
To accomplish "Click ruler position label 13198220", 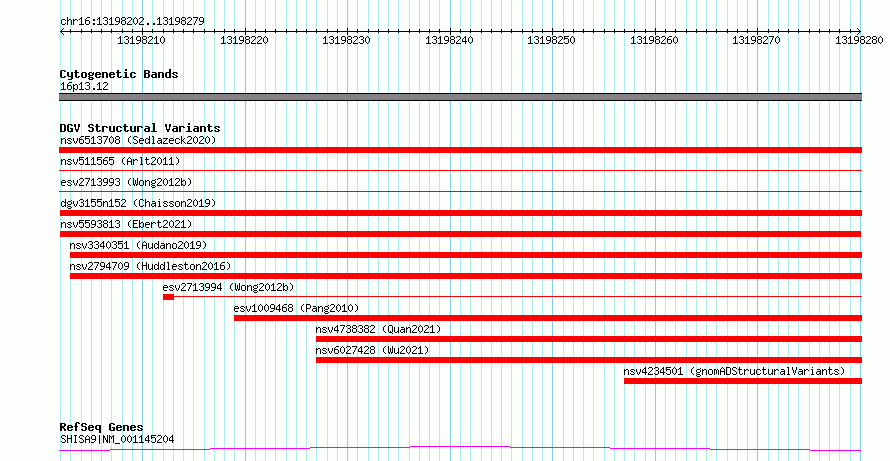I will point(244,40).
